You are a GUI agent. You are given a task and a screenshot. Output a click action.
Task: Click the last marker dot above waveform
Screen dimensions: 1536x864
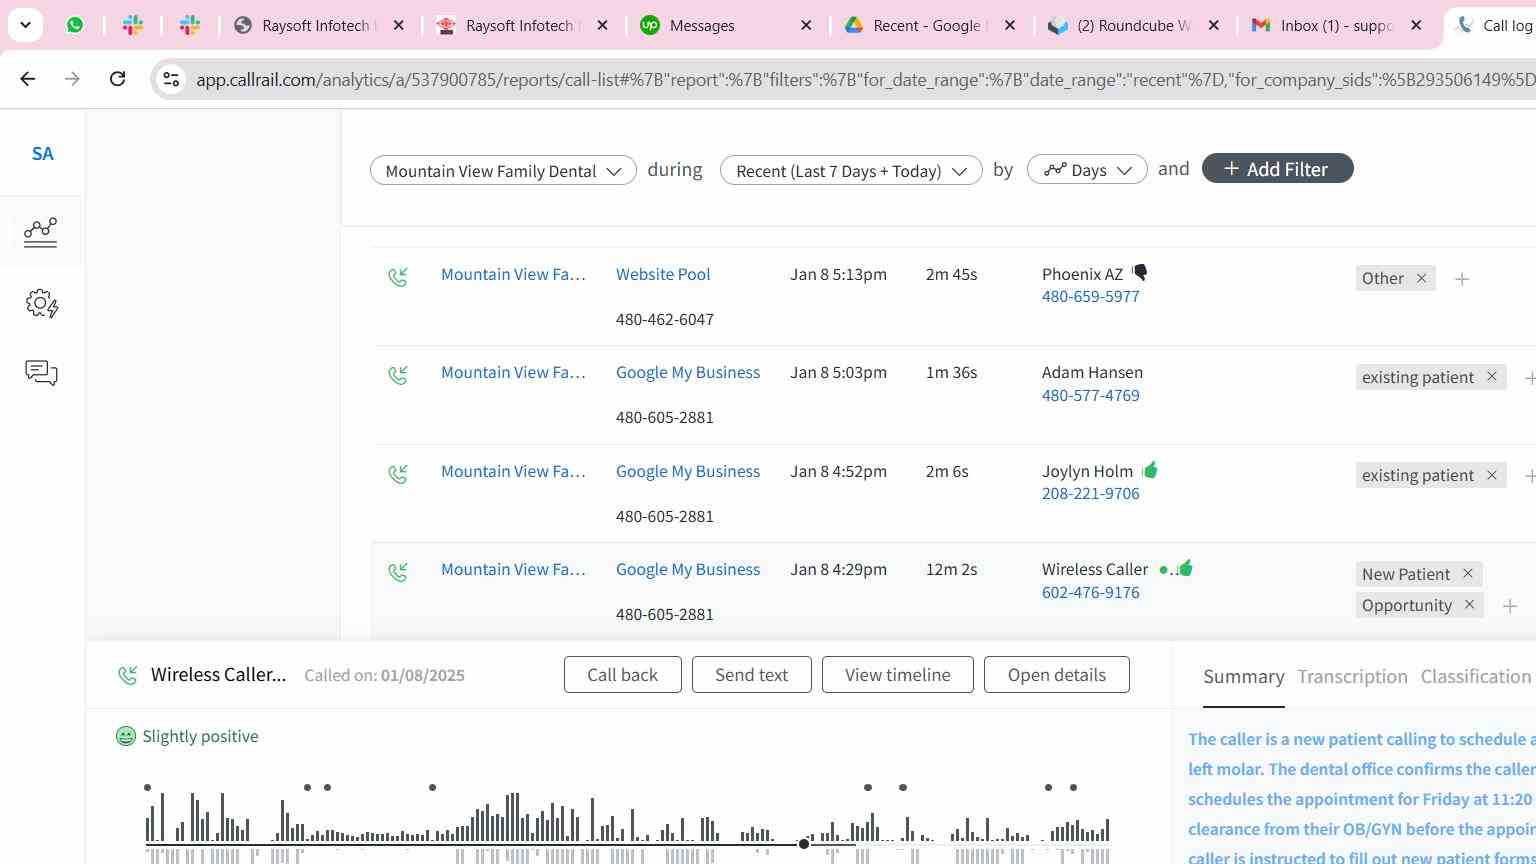coord(1074,788)
